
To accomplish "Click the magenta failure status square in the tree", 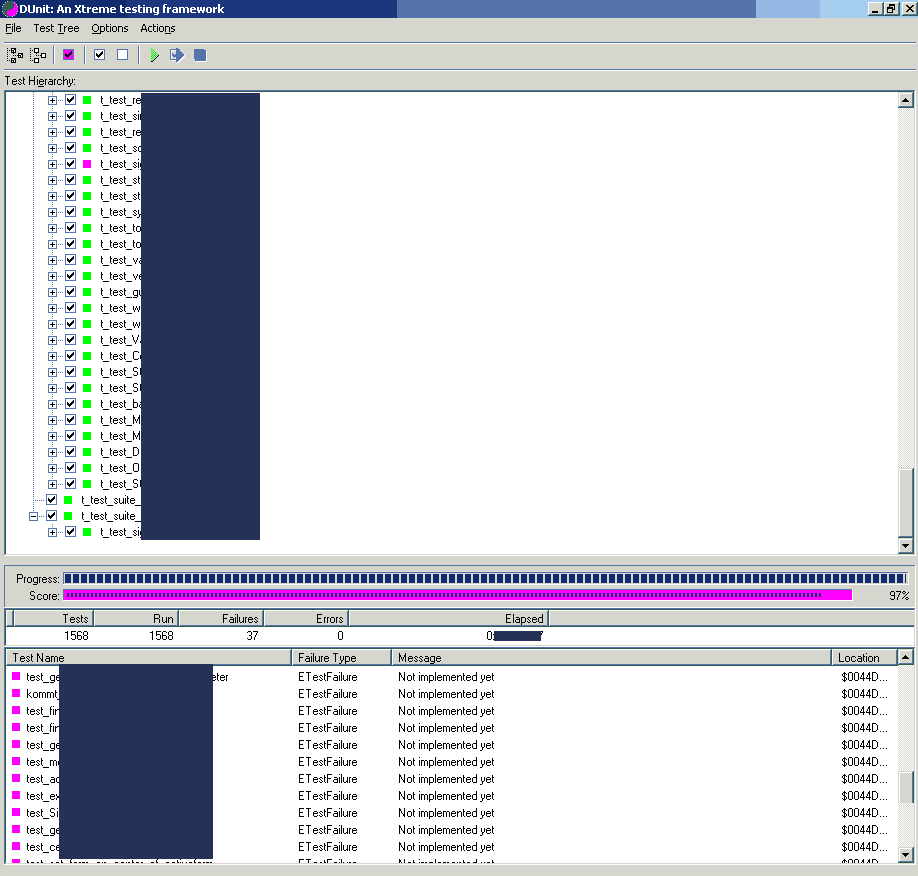I will click(x=87, y=164).
